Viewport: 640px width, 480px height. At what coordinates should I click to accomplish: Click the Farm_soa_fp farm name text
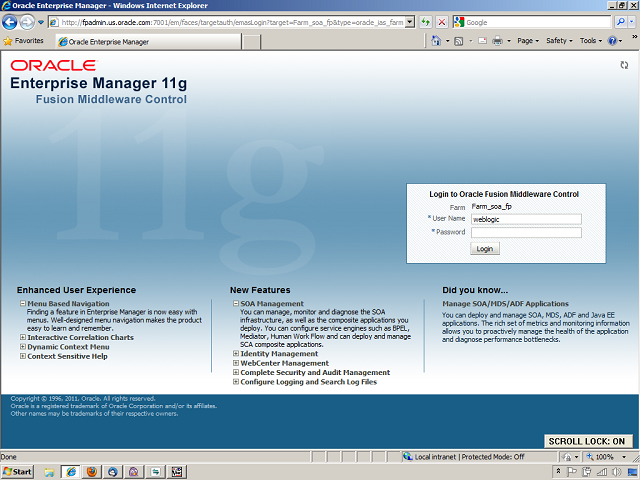[491, 207]
